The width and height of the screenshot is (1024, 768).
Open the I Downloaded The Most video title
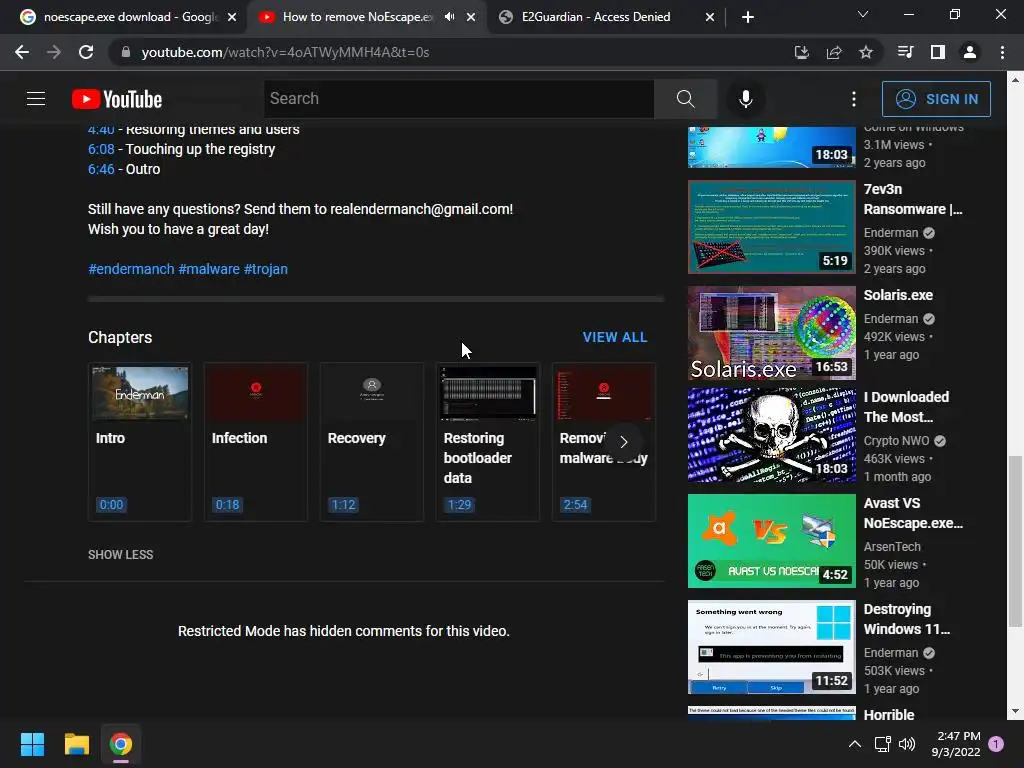pyautogui.click(x=906, y=407)
